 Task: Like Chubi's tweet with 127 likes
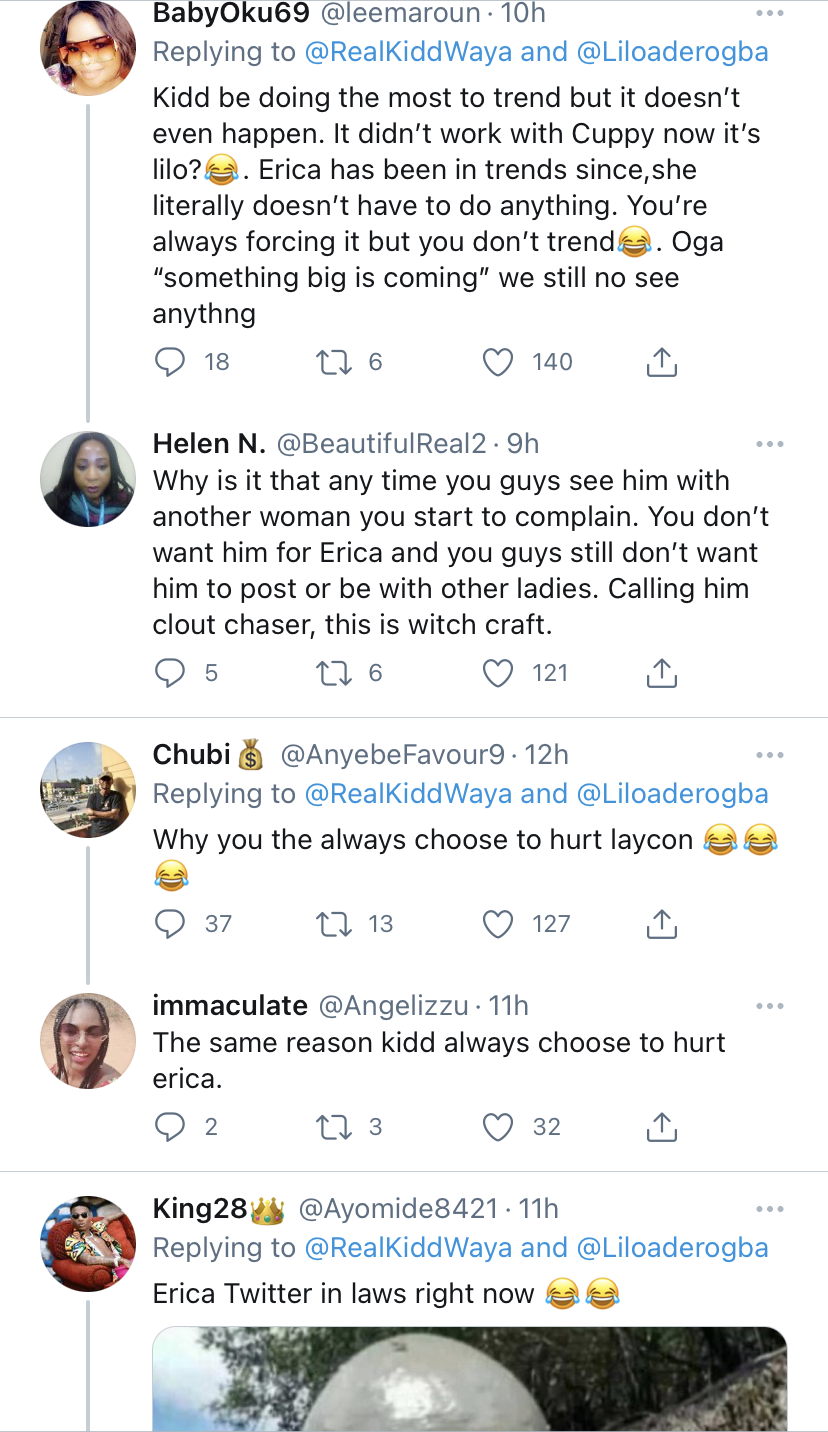pos(498,924)
